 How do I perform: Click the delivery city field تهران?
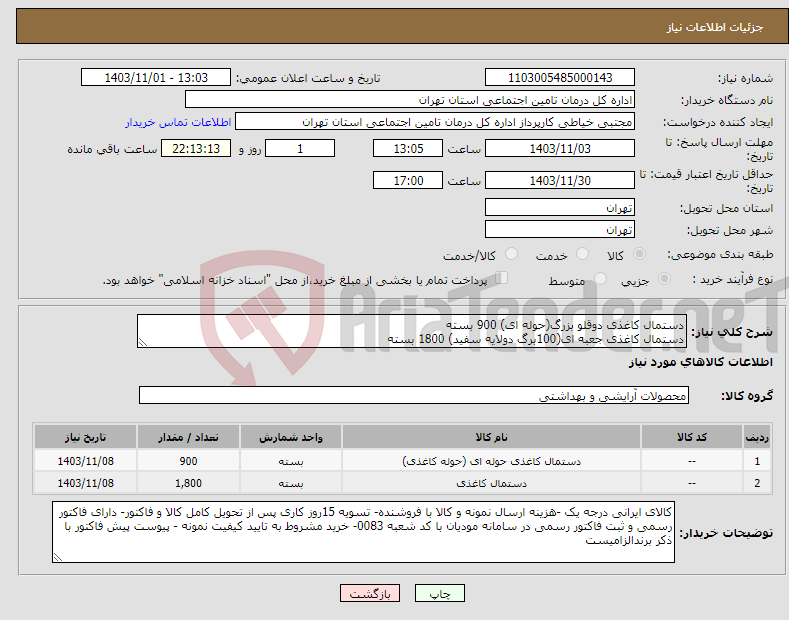click(560, 229)
